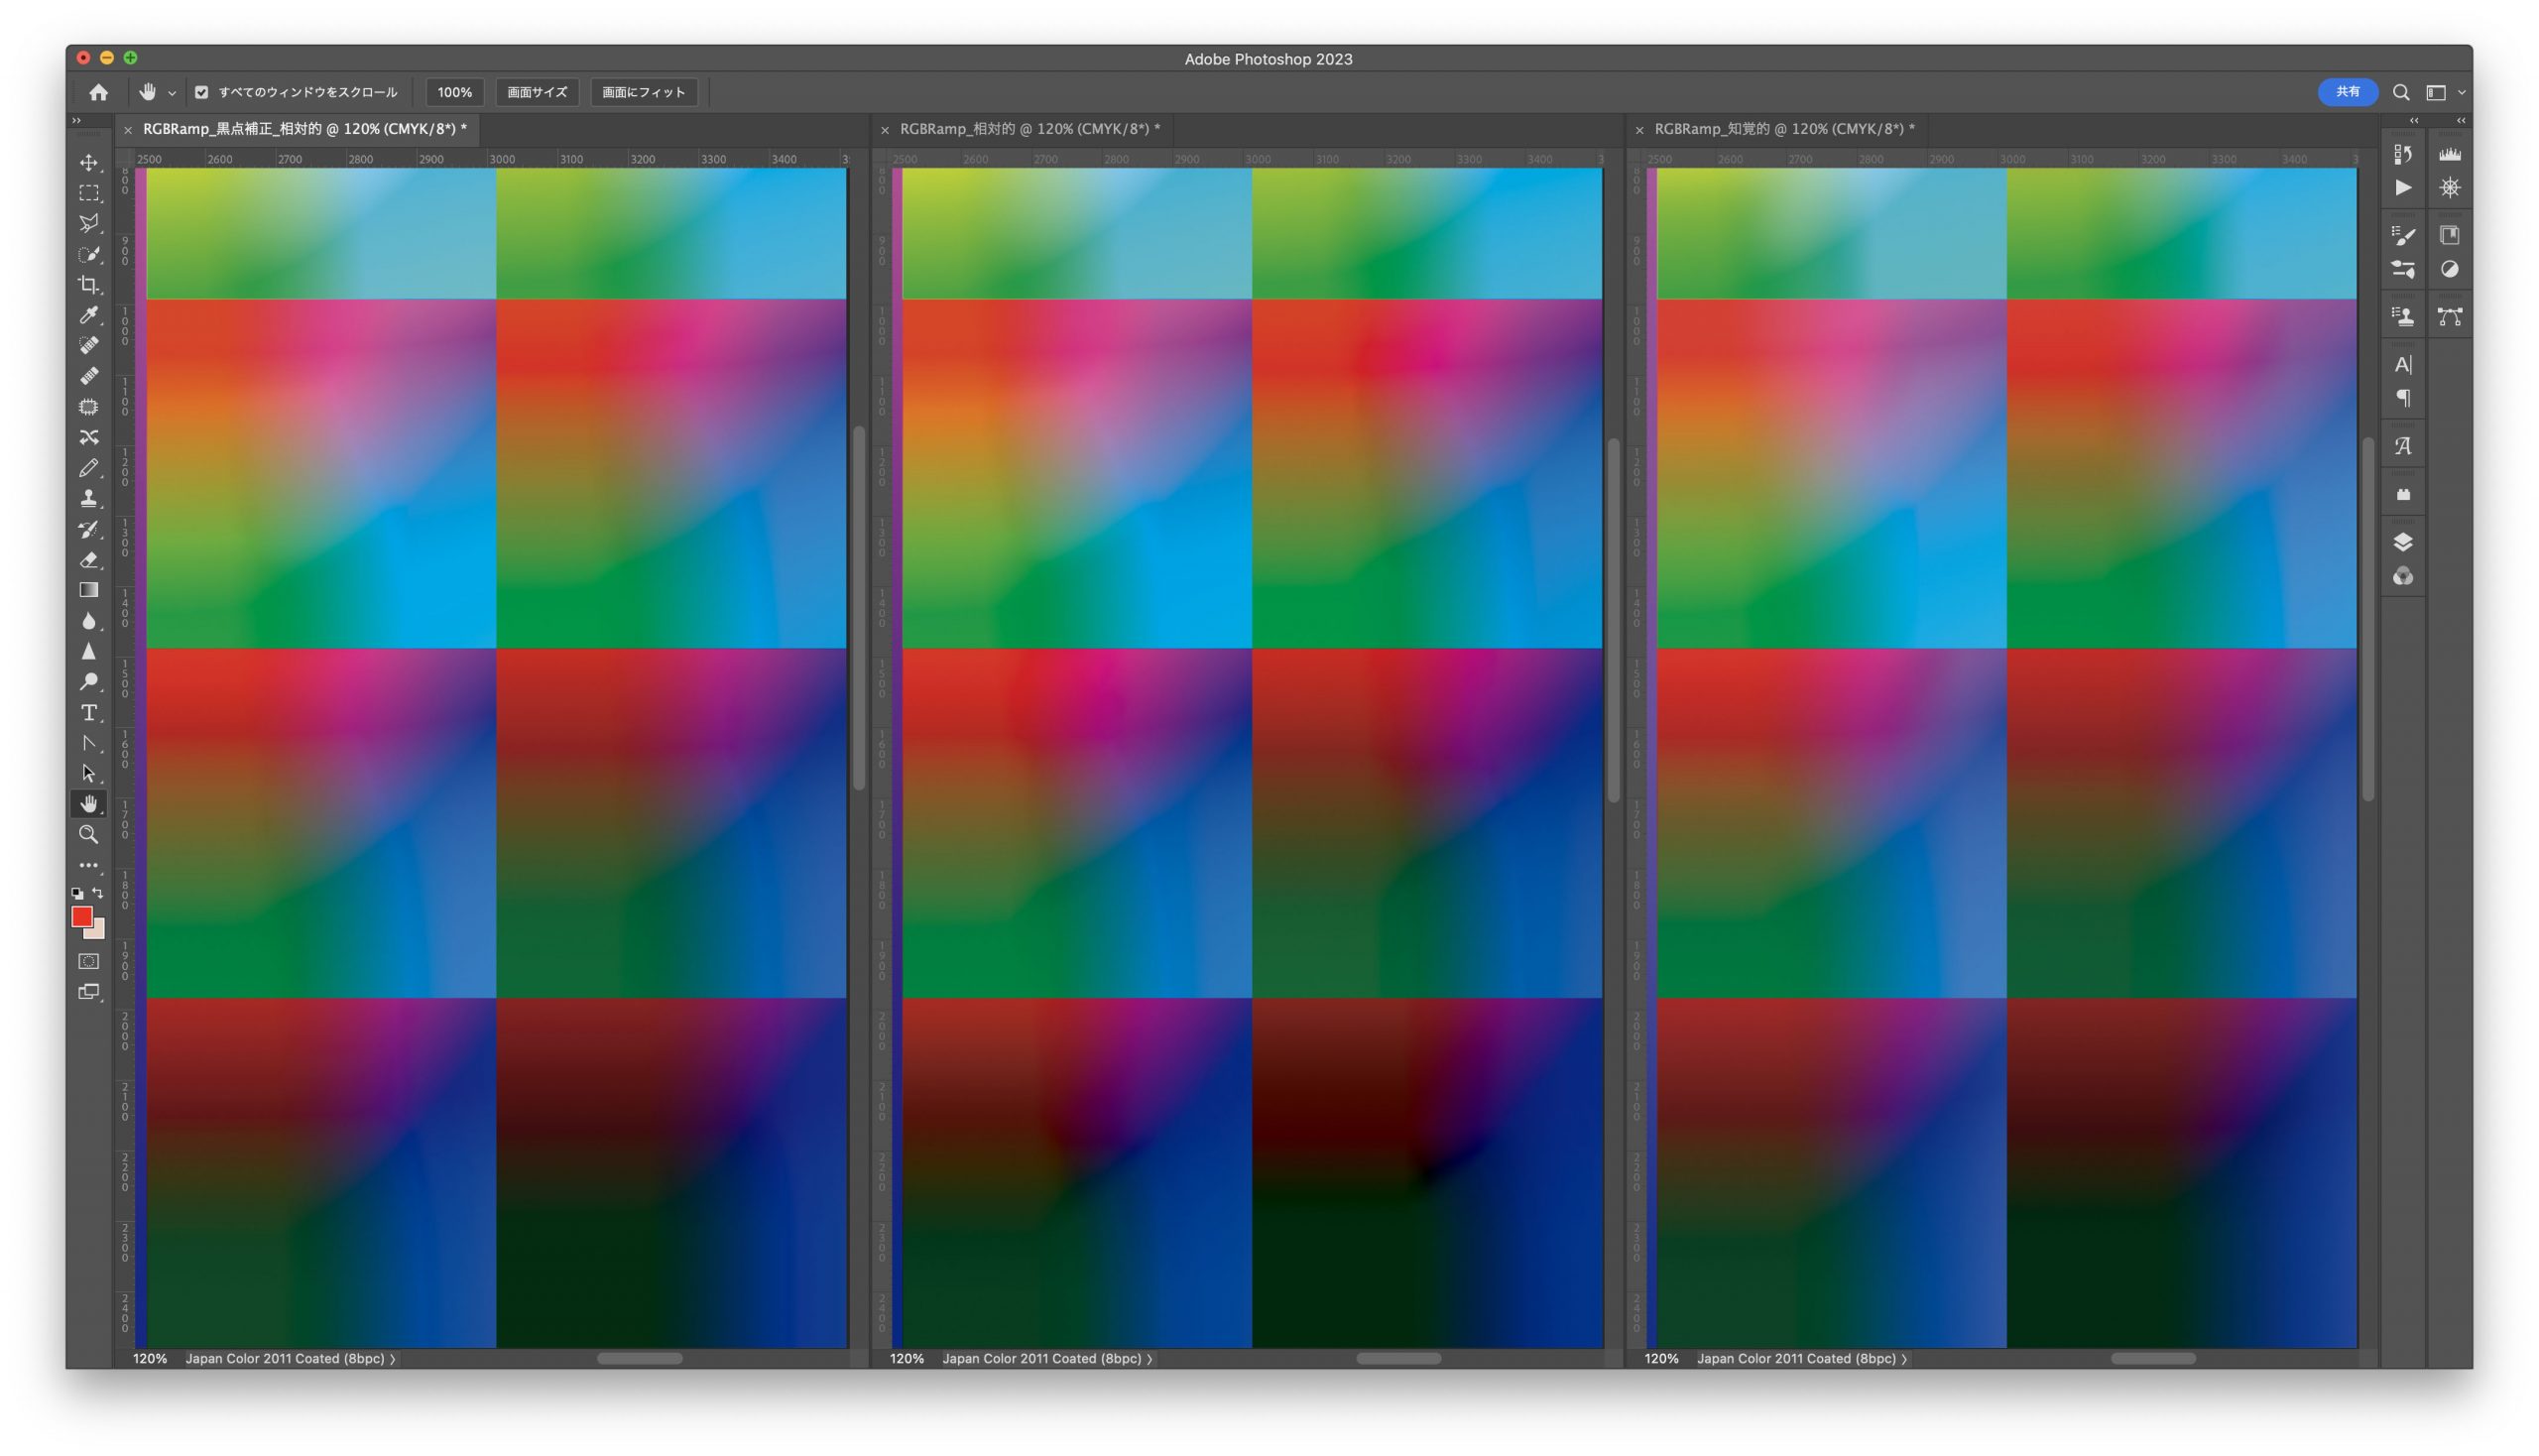This screenshot has width=2539, height=1456.
Task: Select the Eyedropper tool
Action: 89,315
